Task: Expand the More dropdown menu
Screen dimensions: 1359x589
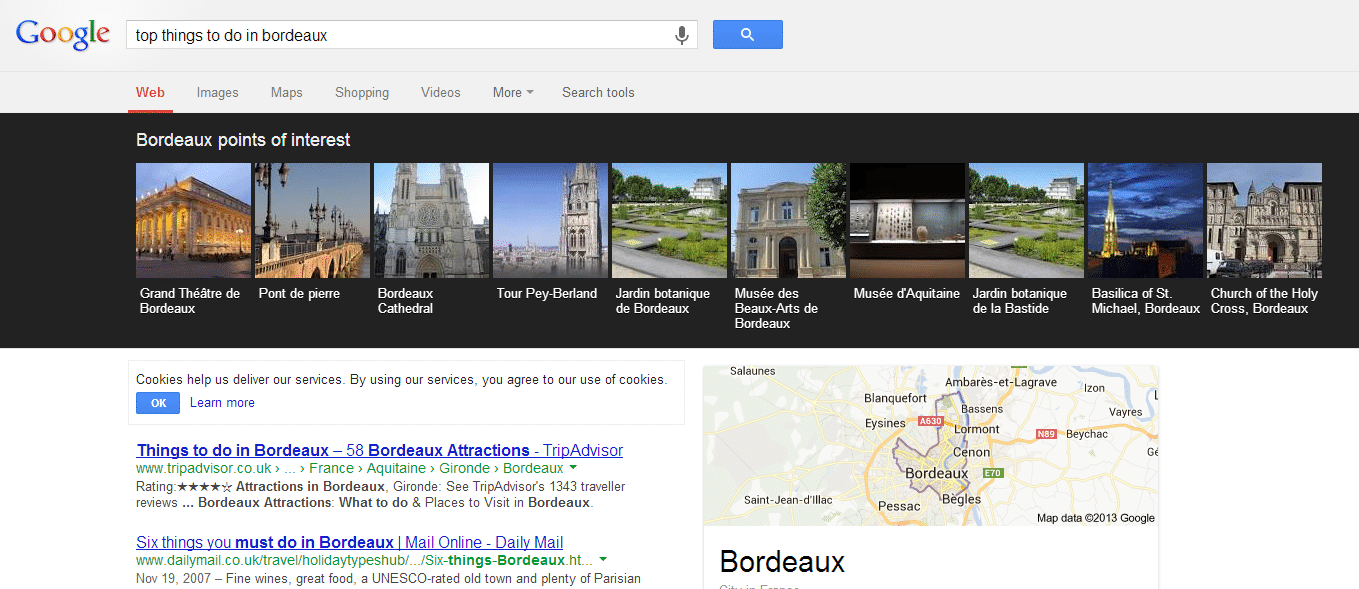Action: pyautogui.click(x=513, y=92)
